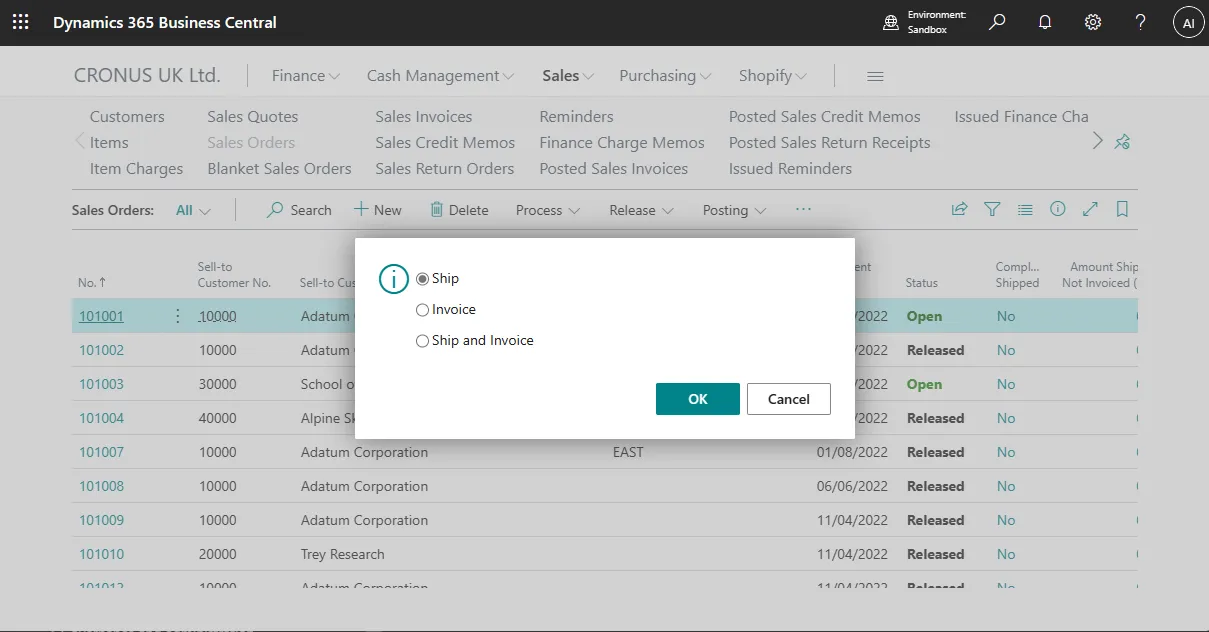The height and width of the screenshot is (632, 1209).
Task: Open the app launcher waffle icon
Action: pyautogui.click(x=20, y=22)
